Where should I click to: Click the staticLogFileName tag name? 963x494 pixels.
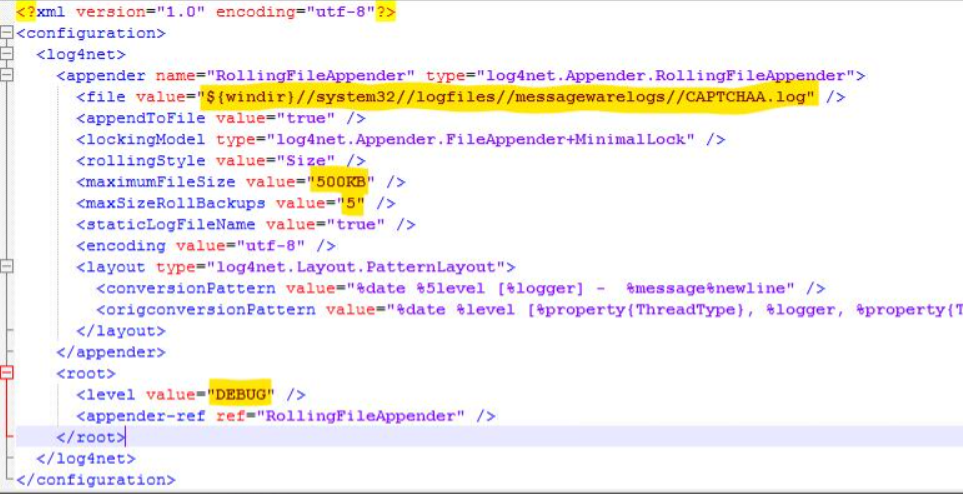(171, 225)
